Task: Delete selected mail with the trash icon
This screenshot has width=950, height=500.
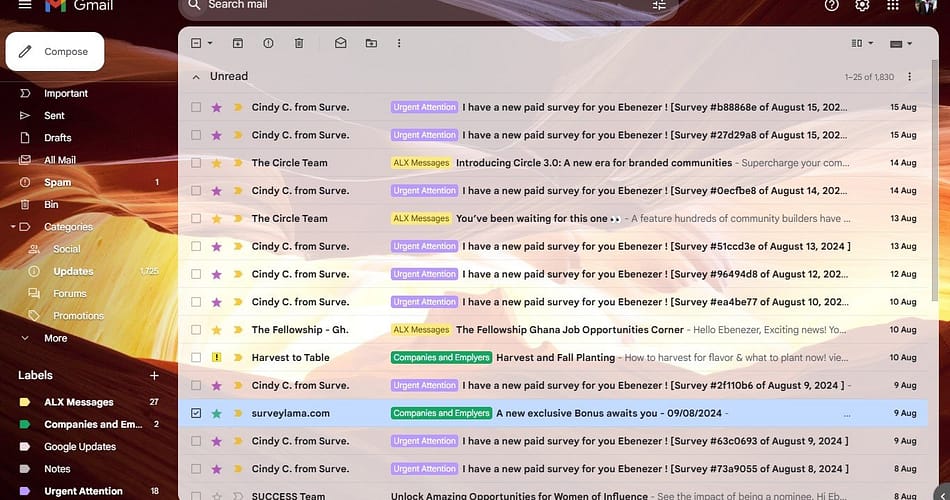Action: [x=299, y=43]
